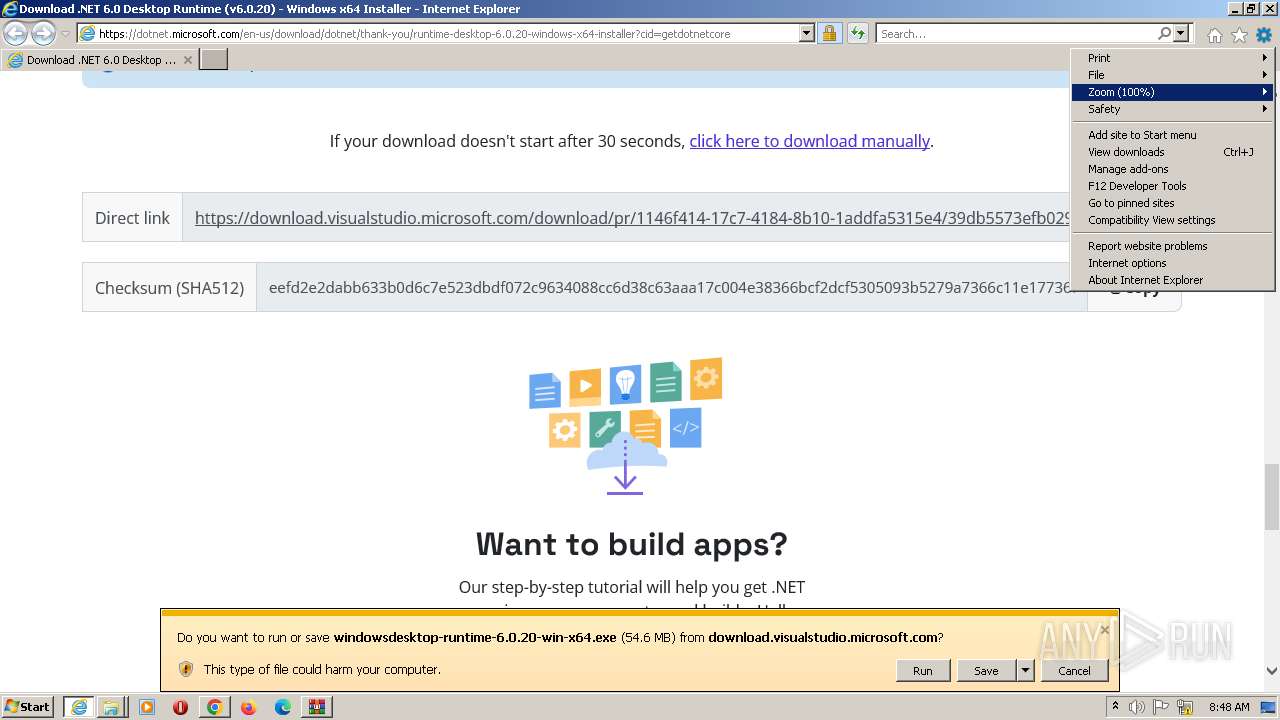The image size is (1280, 720).
Task: Launch media player from taskbar
Action: pos(147,707)
